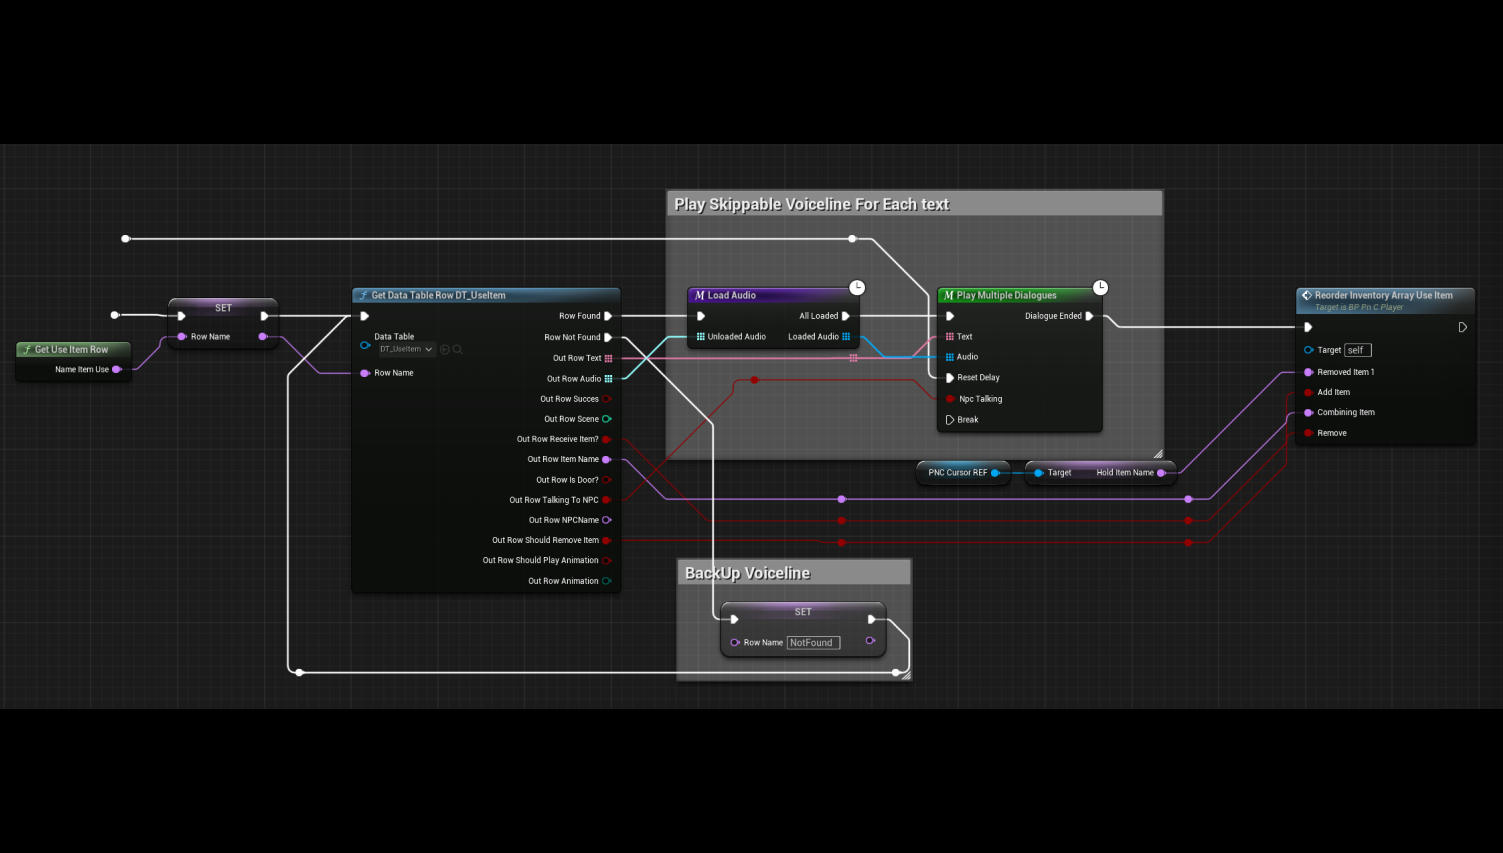Click the NotFound Row Name input field
This screenshot has height=853, width=1503.
tap(812, 643)
